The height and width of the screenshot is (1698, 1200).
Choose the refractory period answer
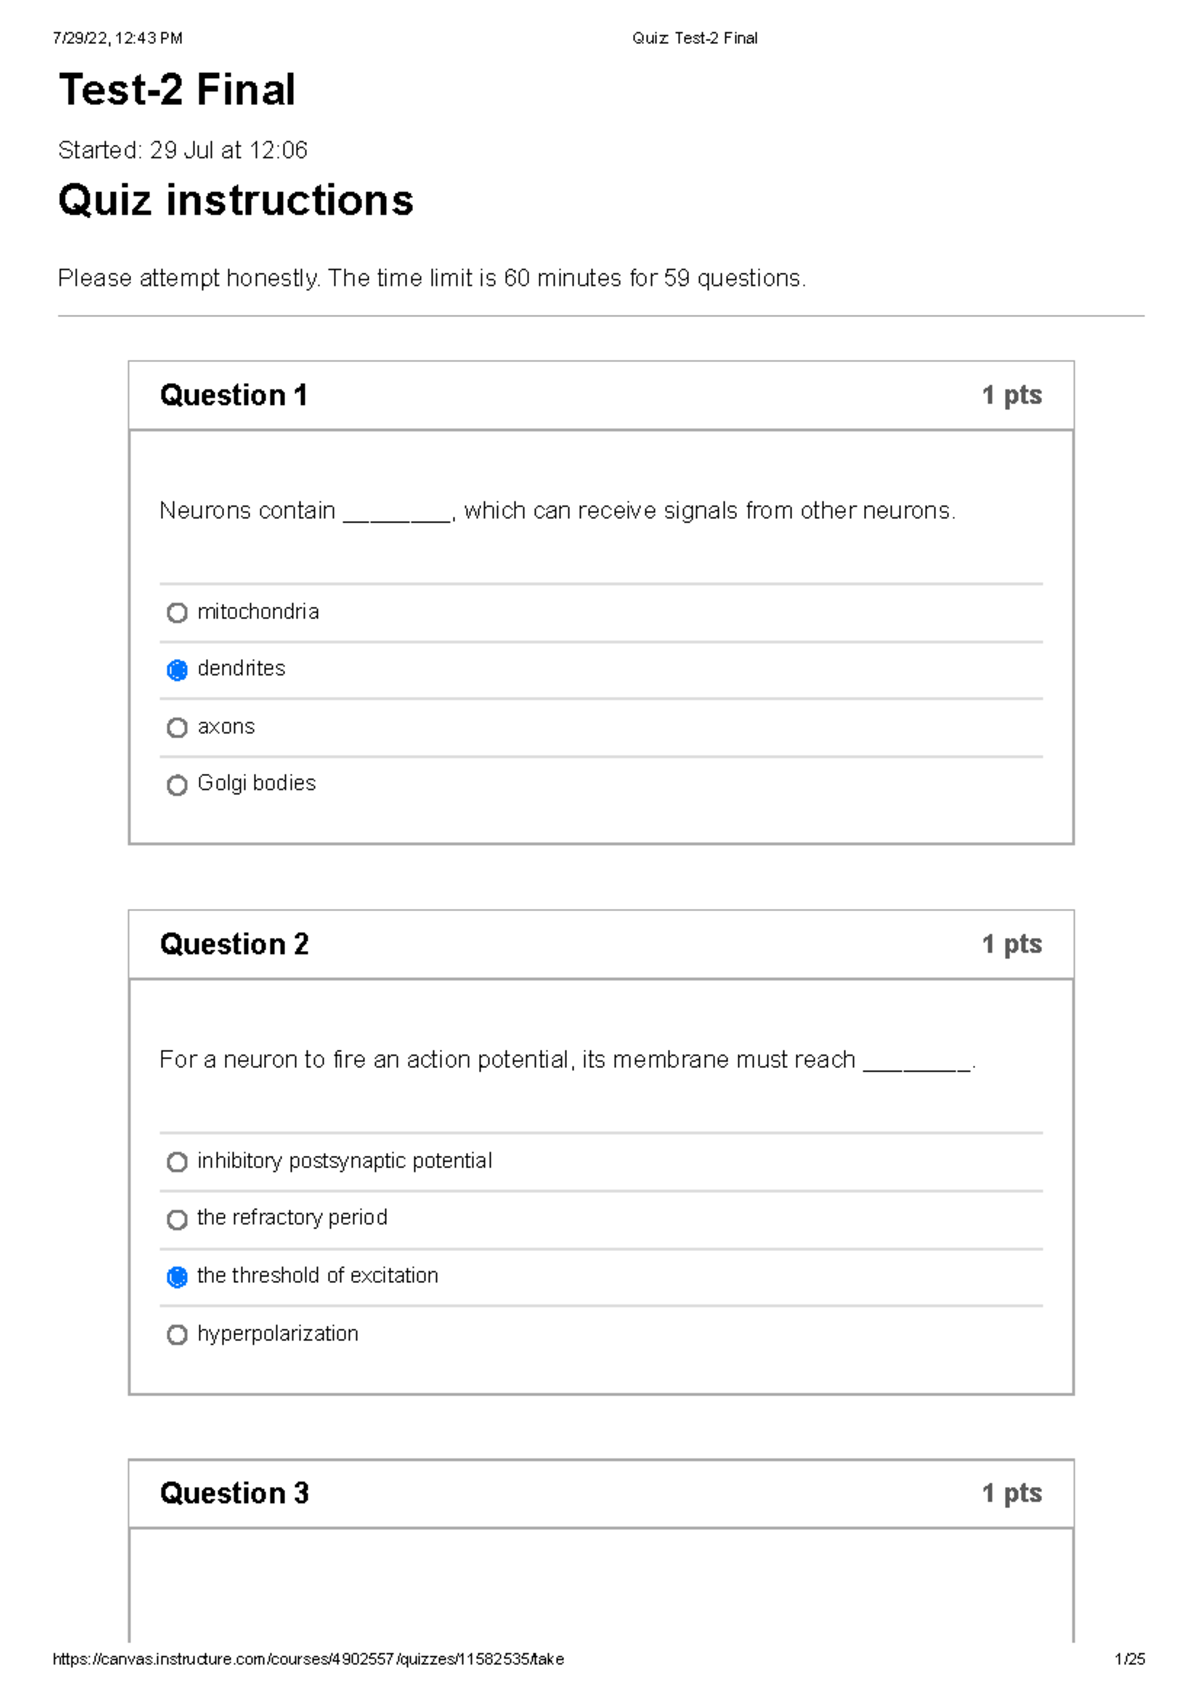point(178,1219)
